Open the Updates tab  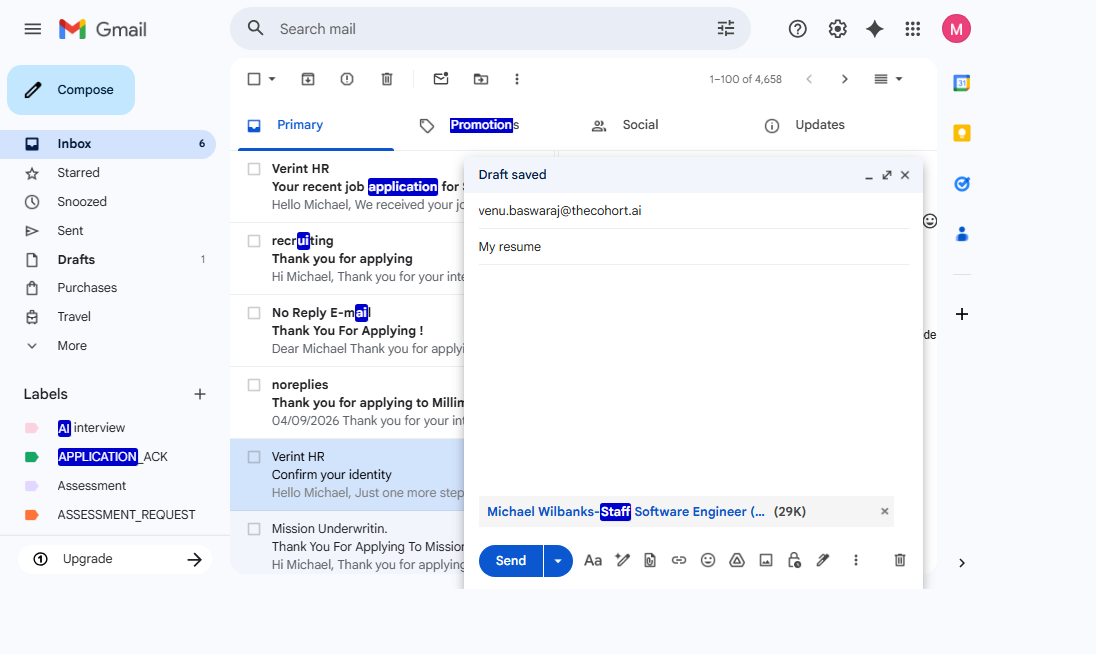(819, 125)
